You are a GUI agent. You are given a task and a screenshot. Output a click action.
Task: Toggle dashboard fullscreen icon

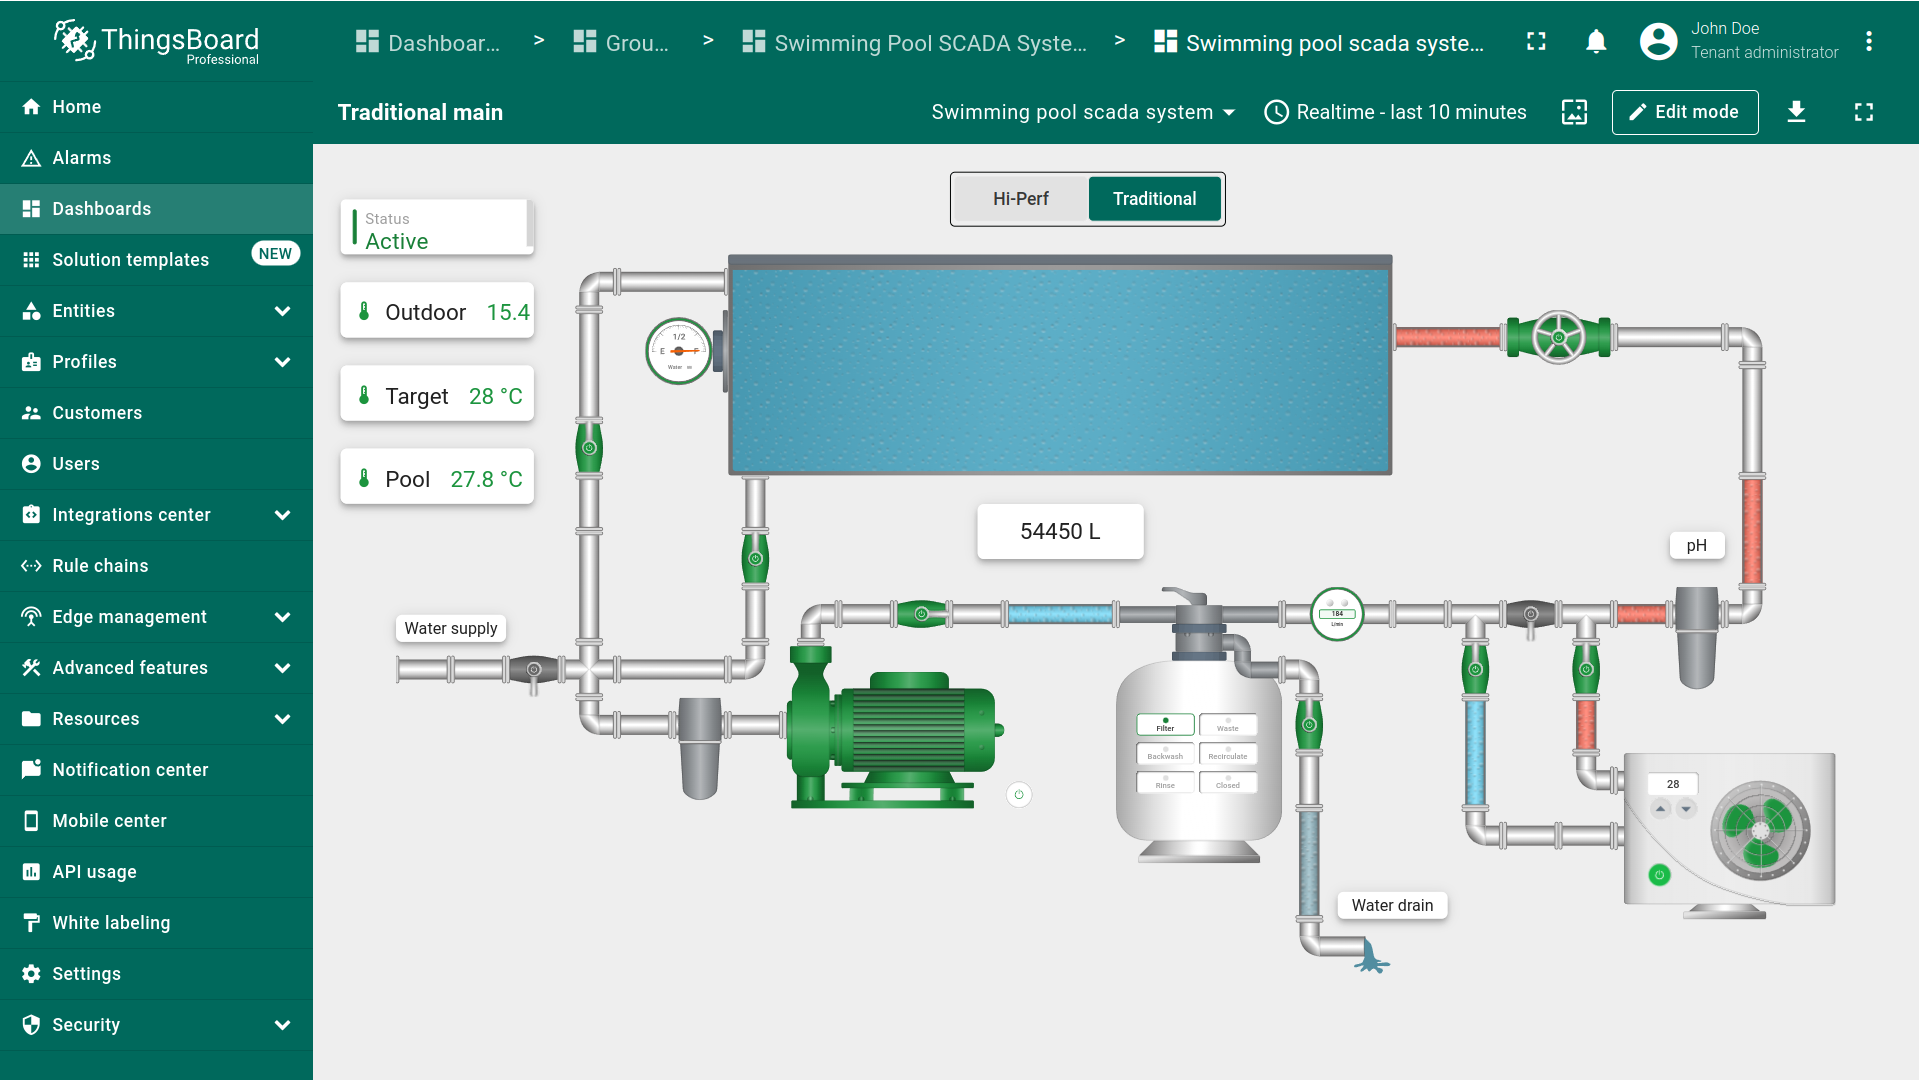(x=1863, y=112)
